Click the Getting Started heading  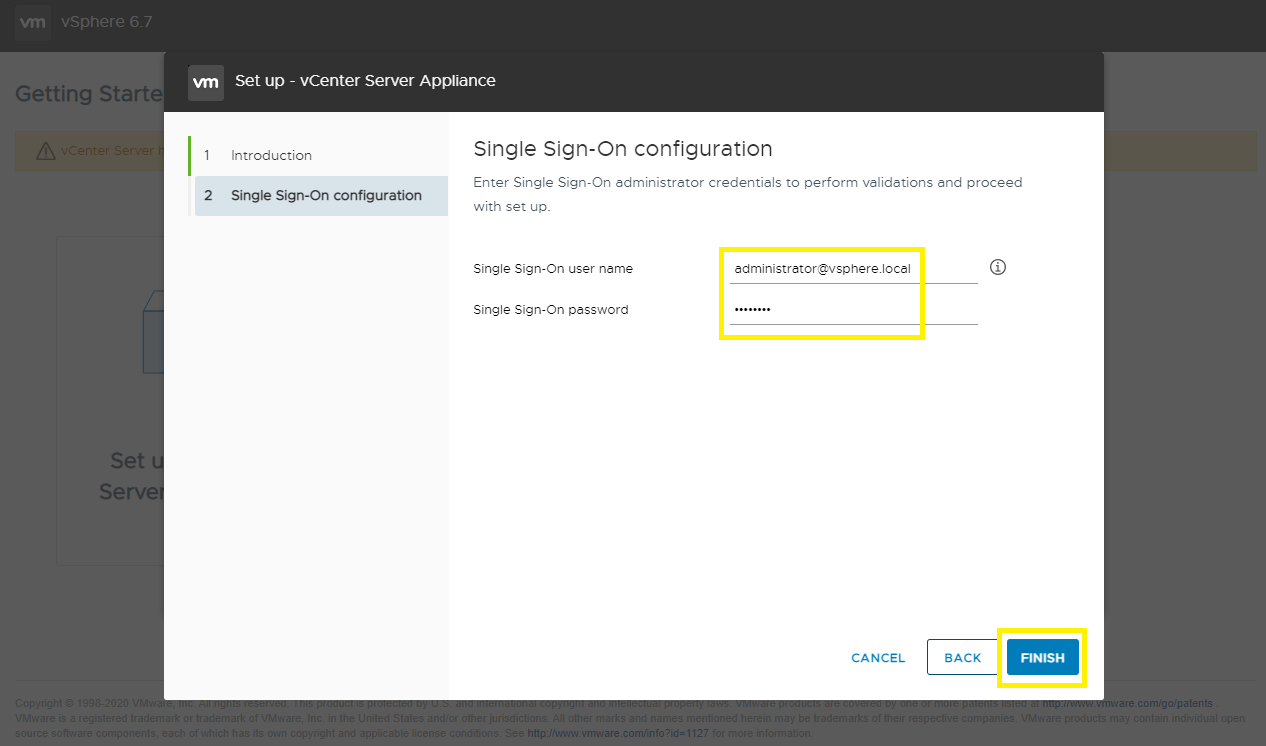click(87, 93)
